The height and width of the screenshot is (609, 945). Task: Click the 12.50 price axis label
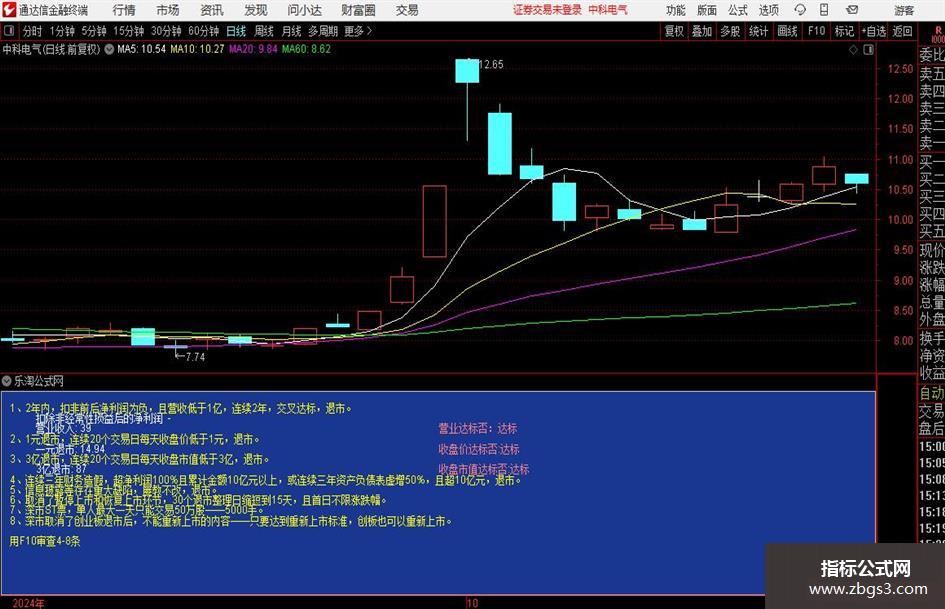900,69
